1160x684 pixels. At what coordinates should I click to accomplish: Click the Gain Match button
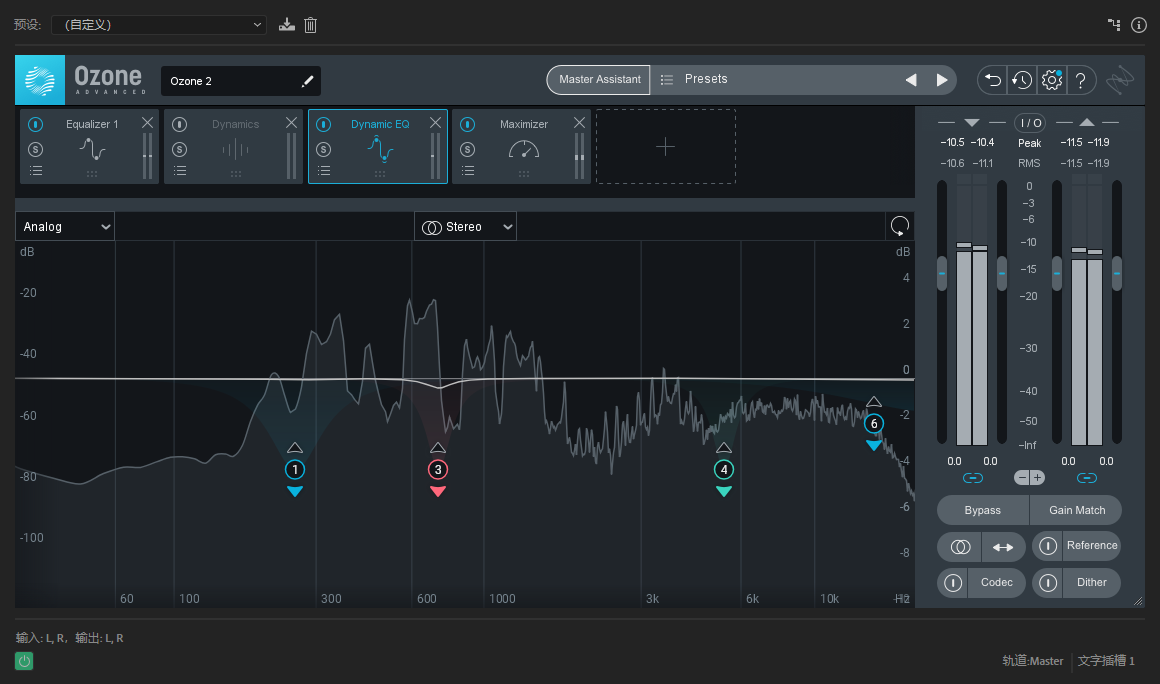point(1076,510)
